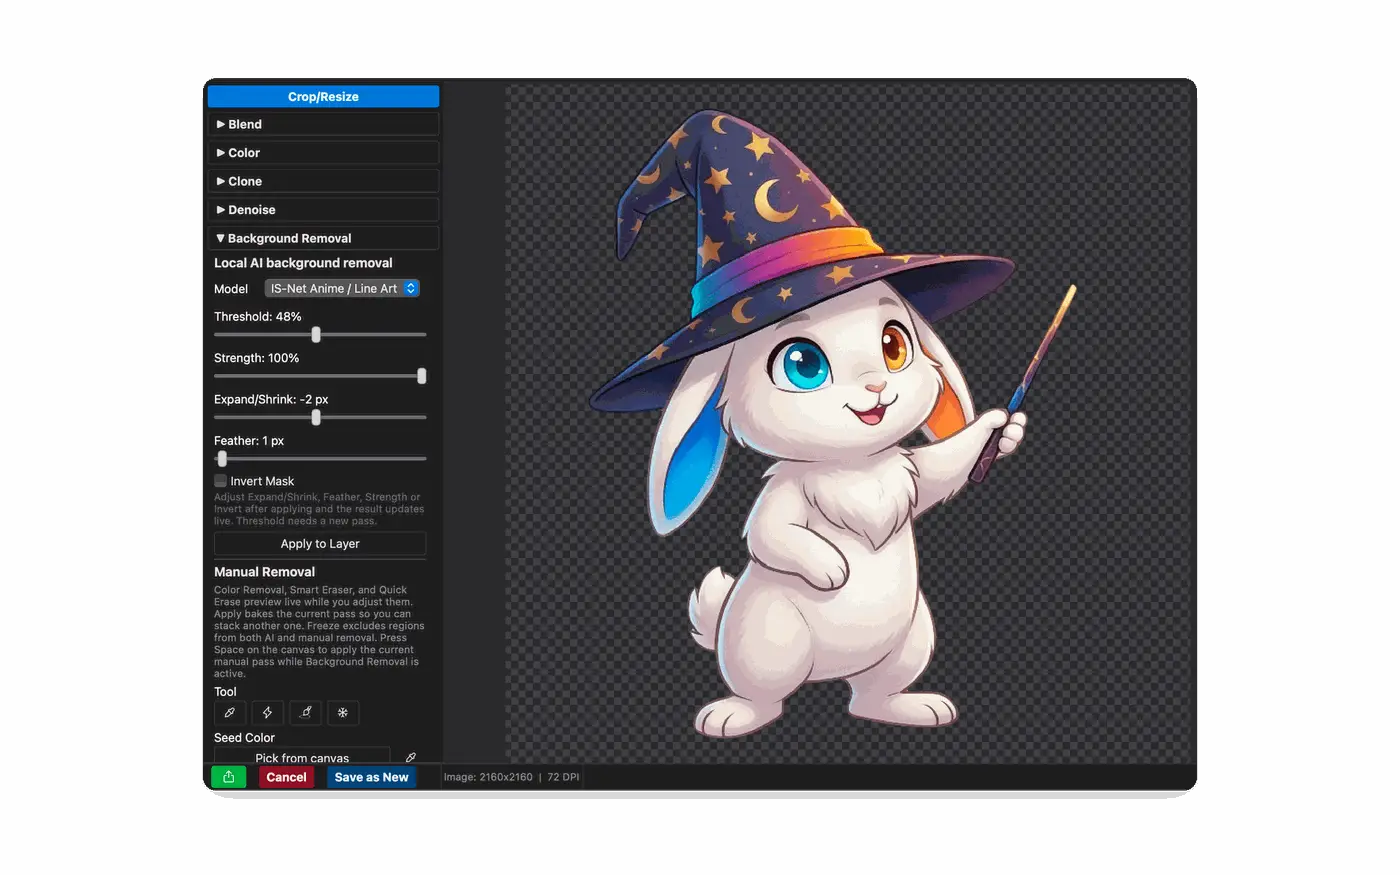Click the seed color eyedropper icon

tap(410, 757)
